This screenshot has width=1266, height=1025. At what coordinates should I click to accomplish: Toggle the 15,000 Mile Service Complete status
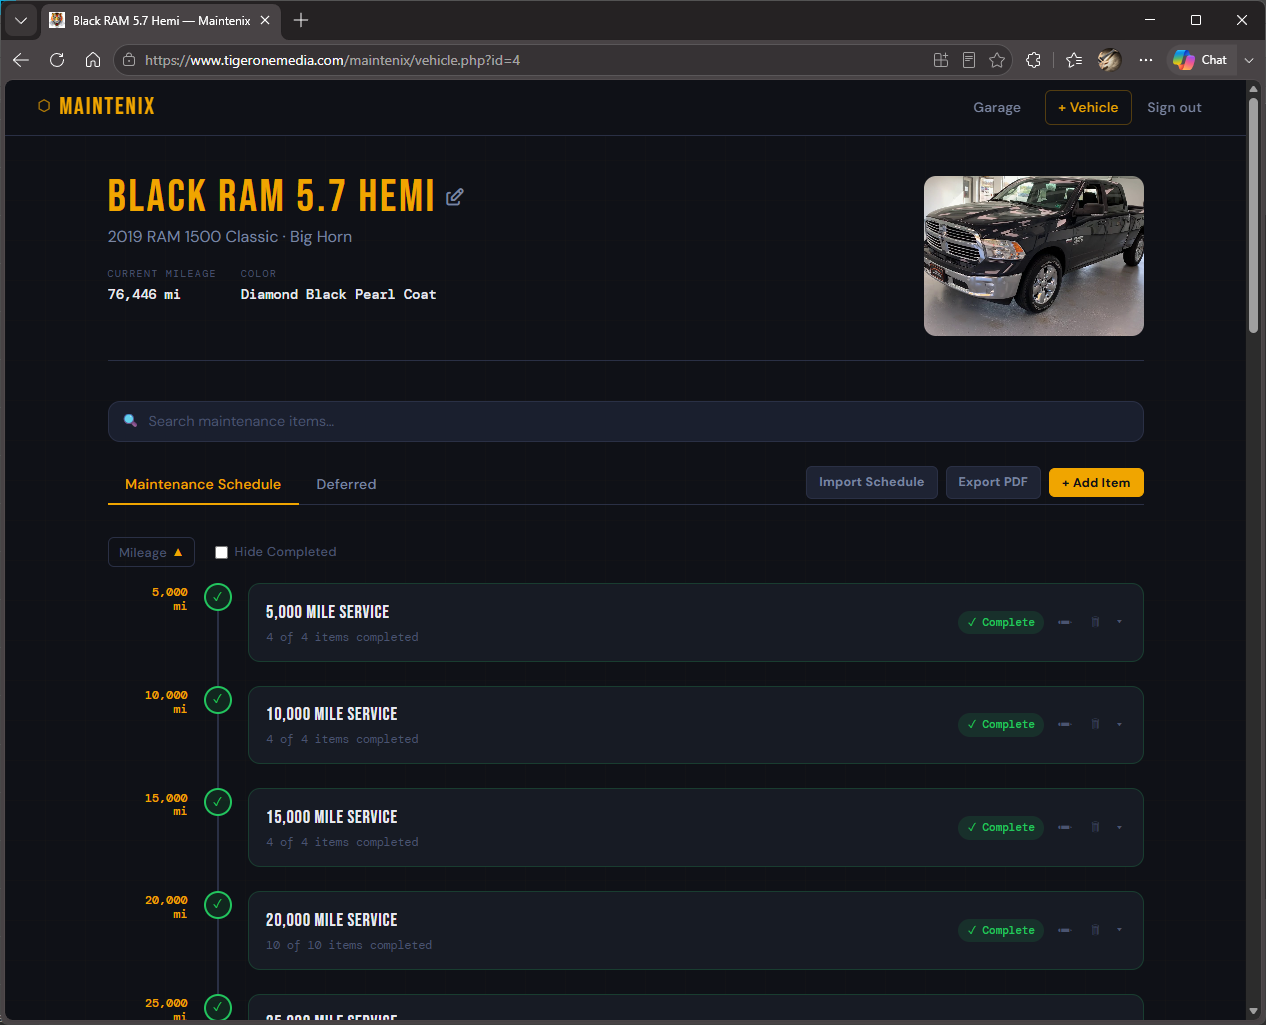tap(1001, 827)
